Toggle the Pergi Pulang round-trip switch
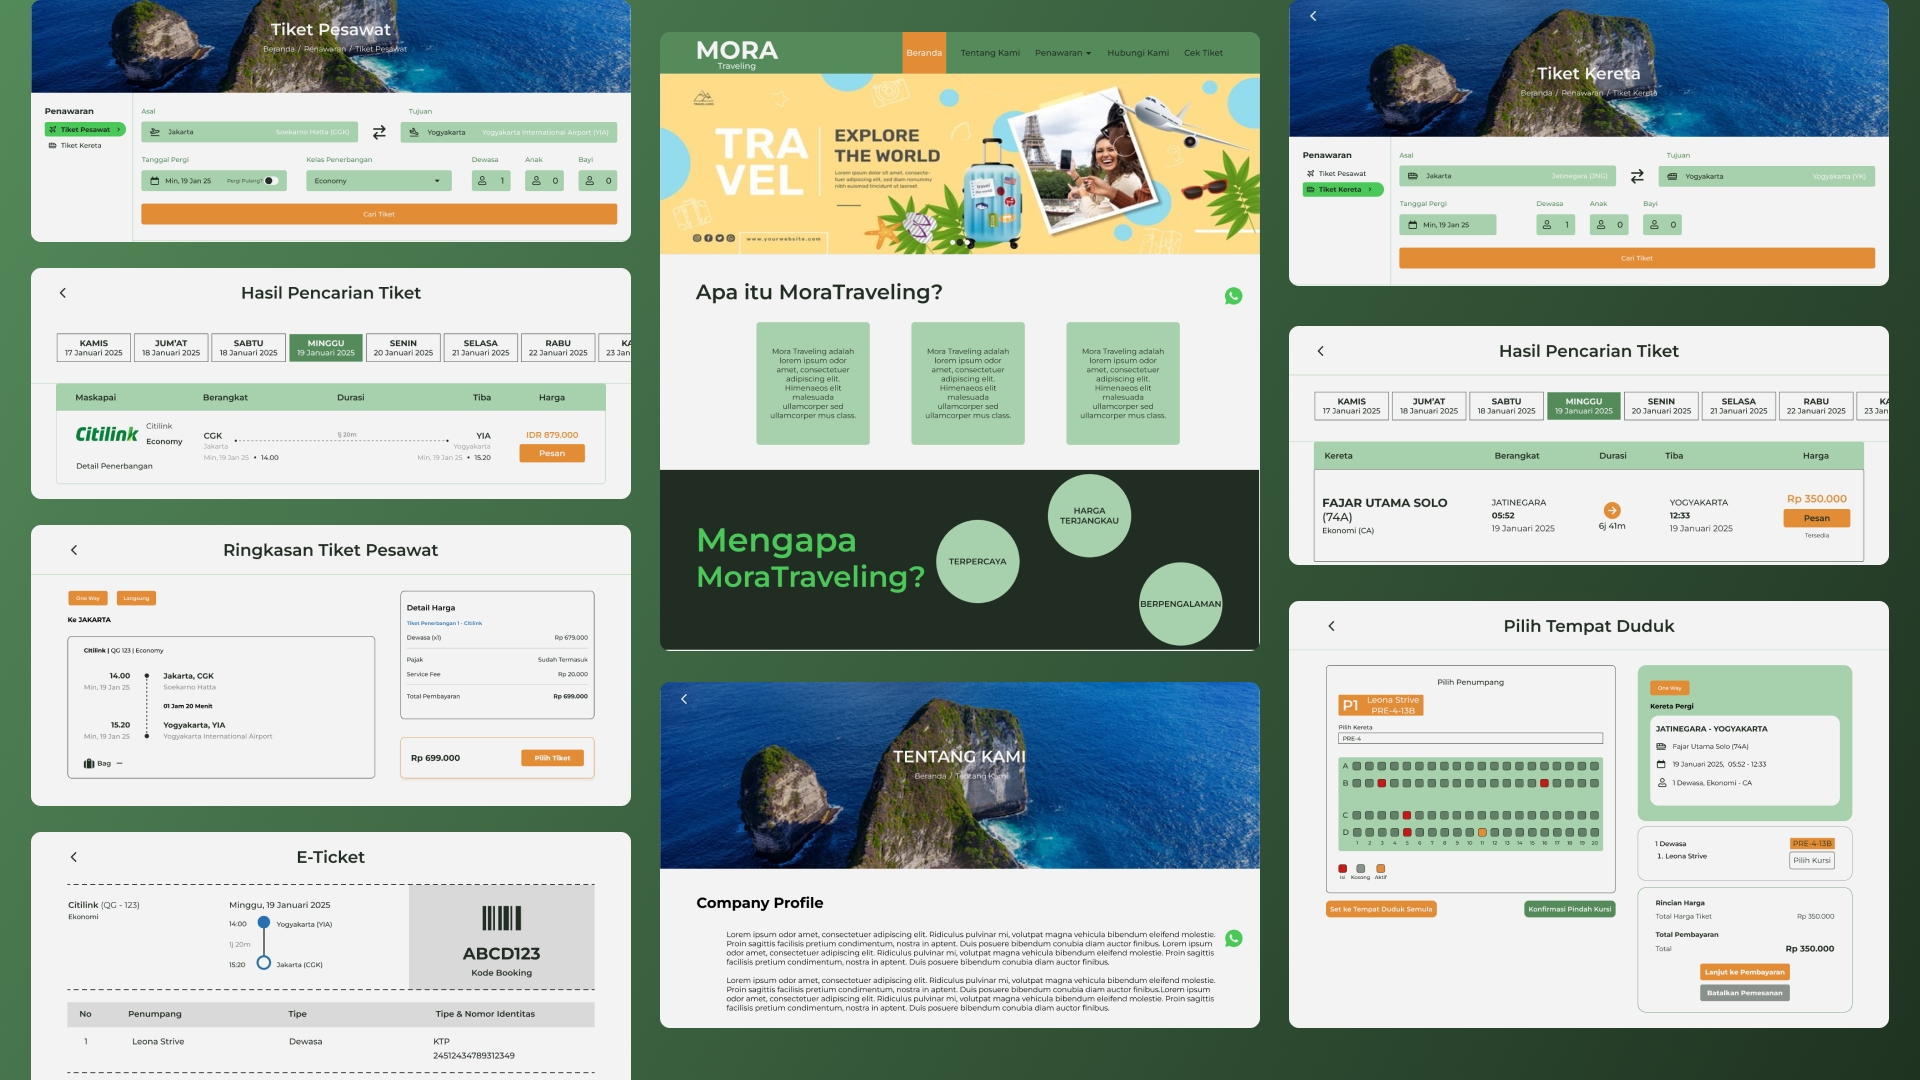The height and width of the screenshot is (1080, 1920). (x=270, y=181)
